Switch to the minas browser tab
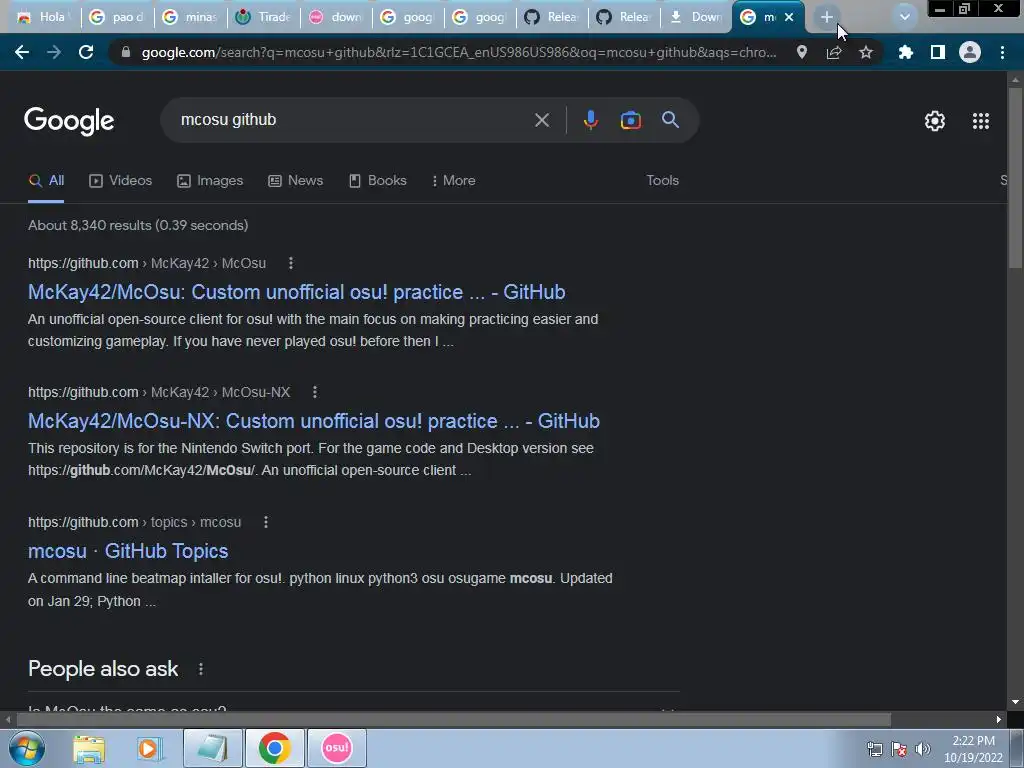The image size is (1024, 768). (190, 17)
